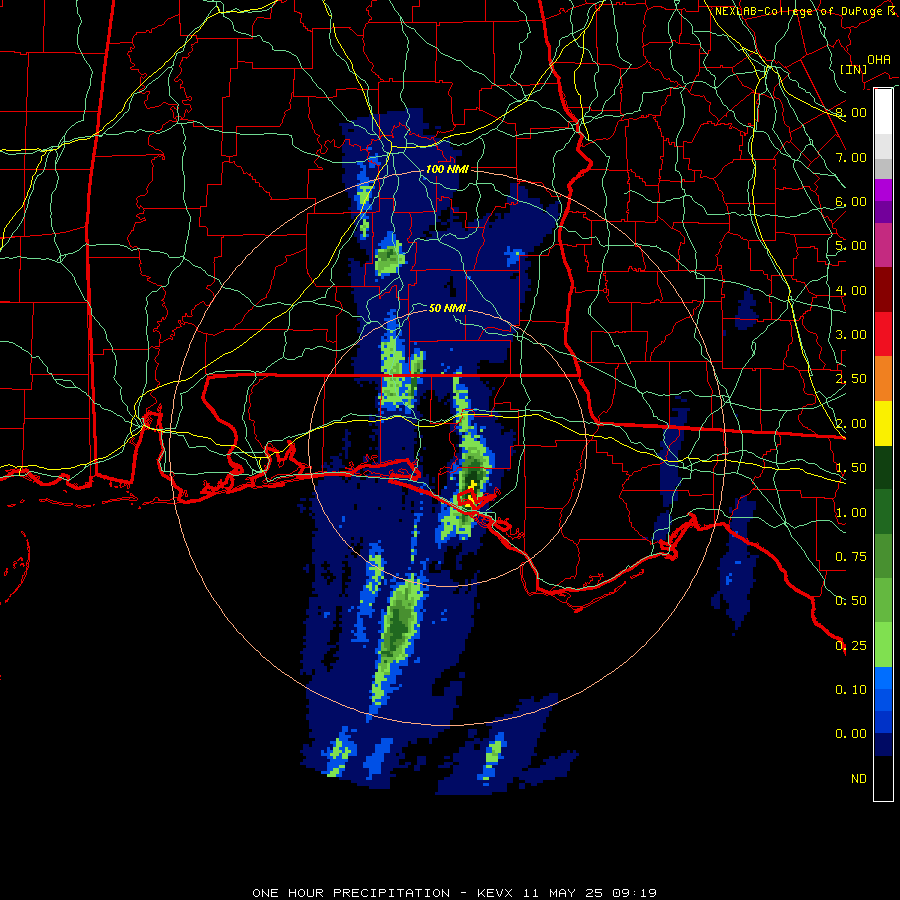Select the black ND legend swatch

point(883,778)
